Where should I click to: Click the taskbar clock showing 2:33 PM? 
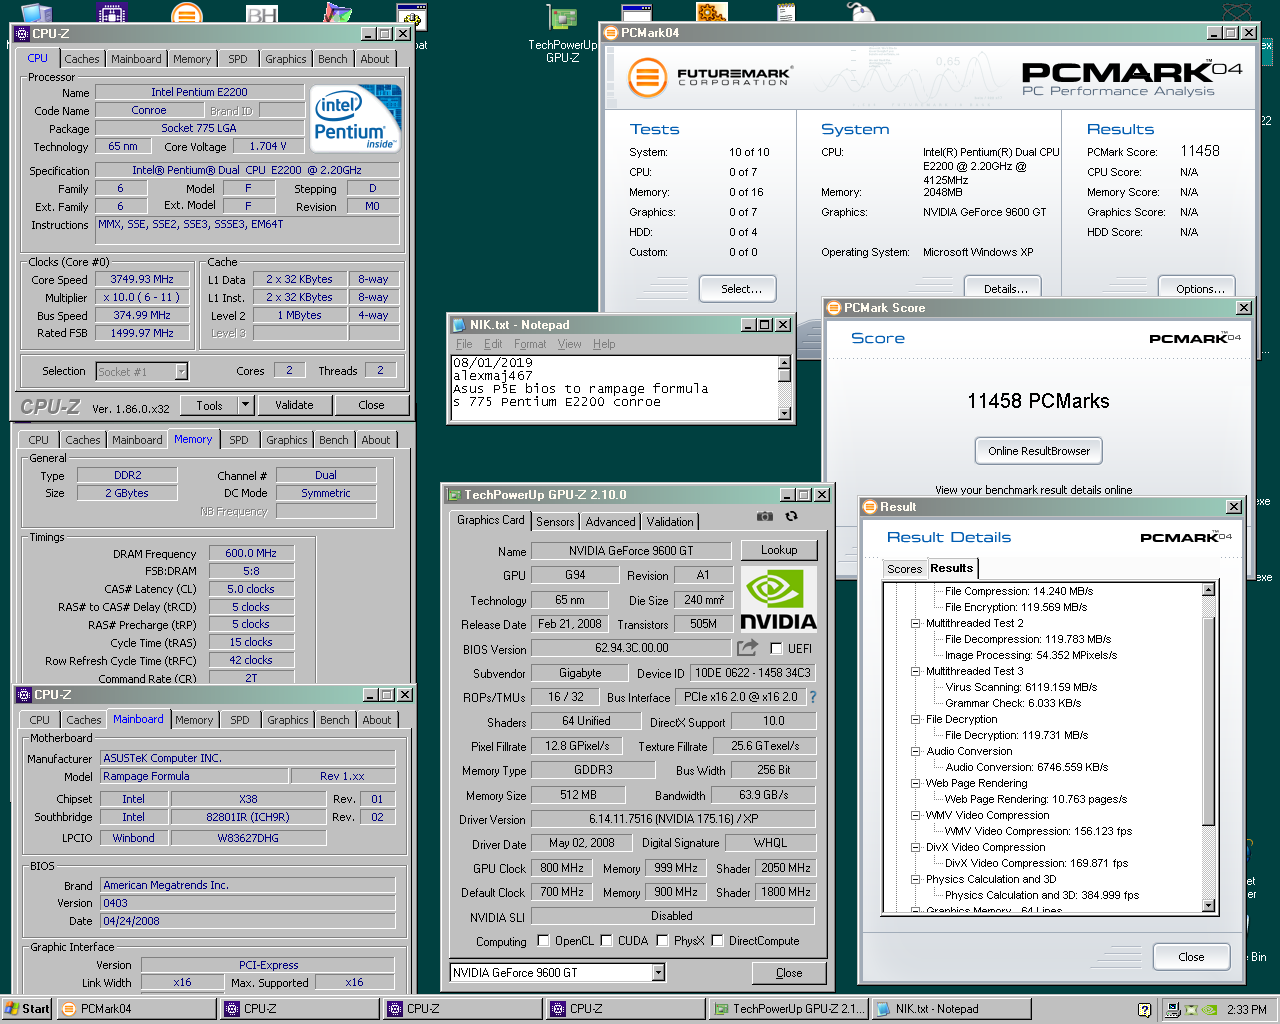1246,1010
